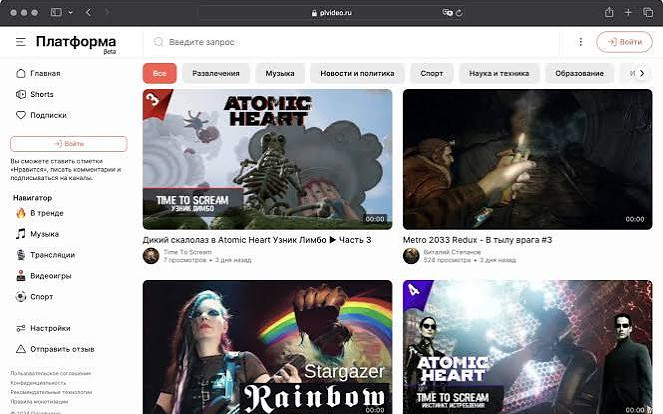Image resolution: width=663 pixels, height=414 pixels.
Task: Click title Дикий скалолаз в Atomic Heart
Action: click(x=257, y=240)
